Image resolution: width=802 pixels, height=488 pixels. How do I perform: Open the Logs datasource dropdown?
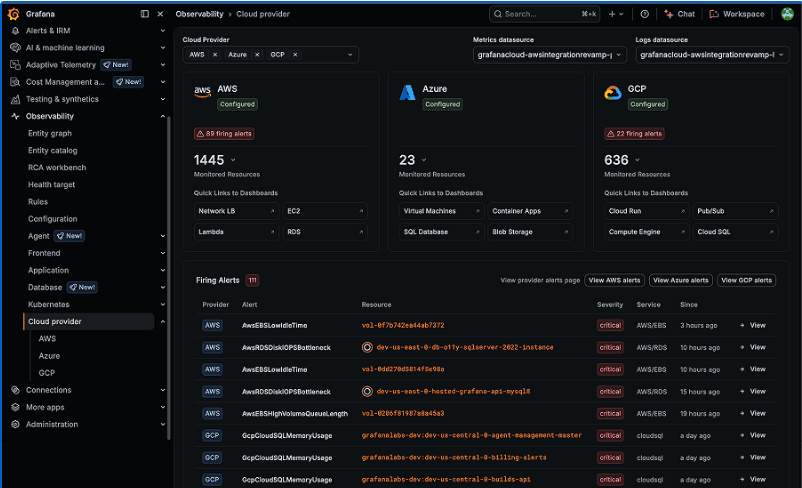(x=712, y=55)
